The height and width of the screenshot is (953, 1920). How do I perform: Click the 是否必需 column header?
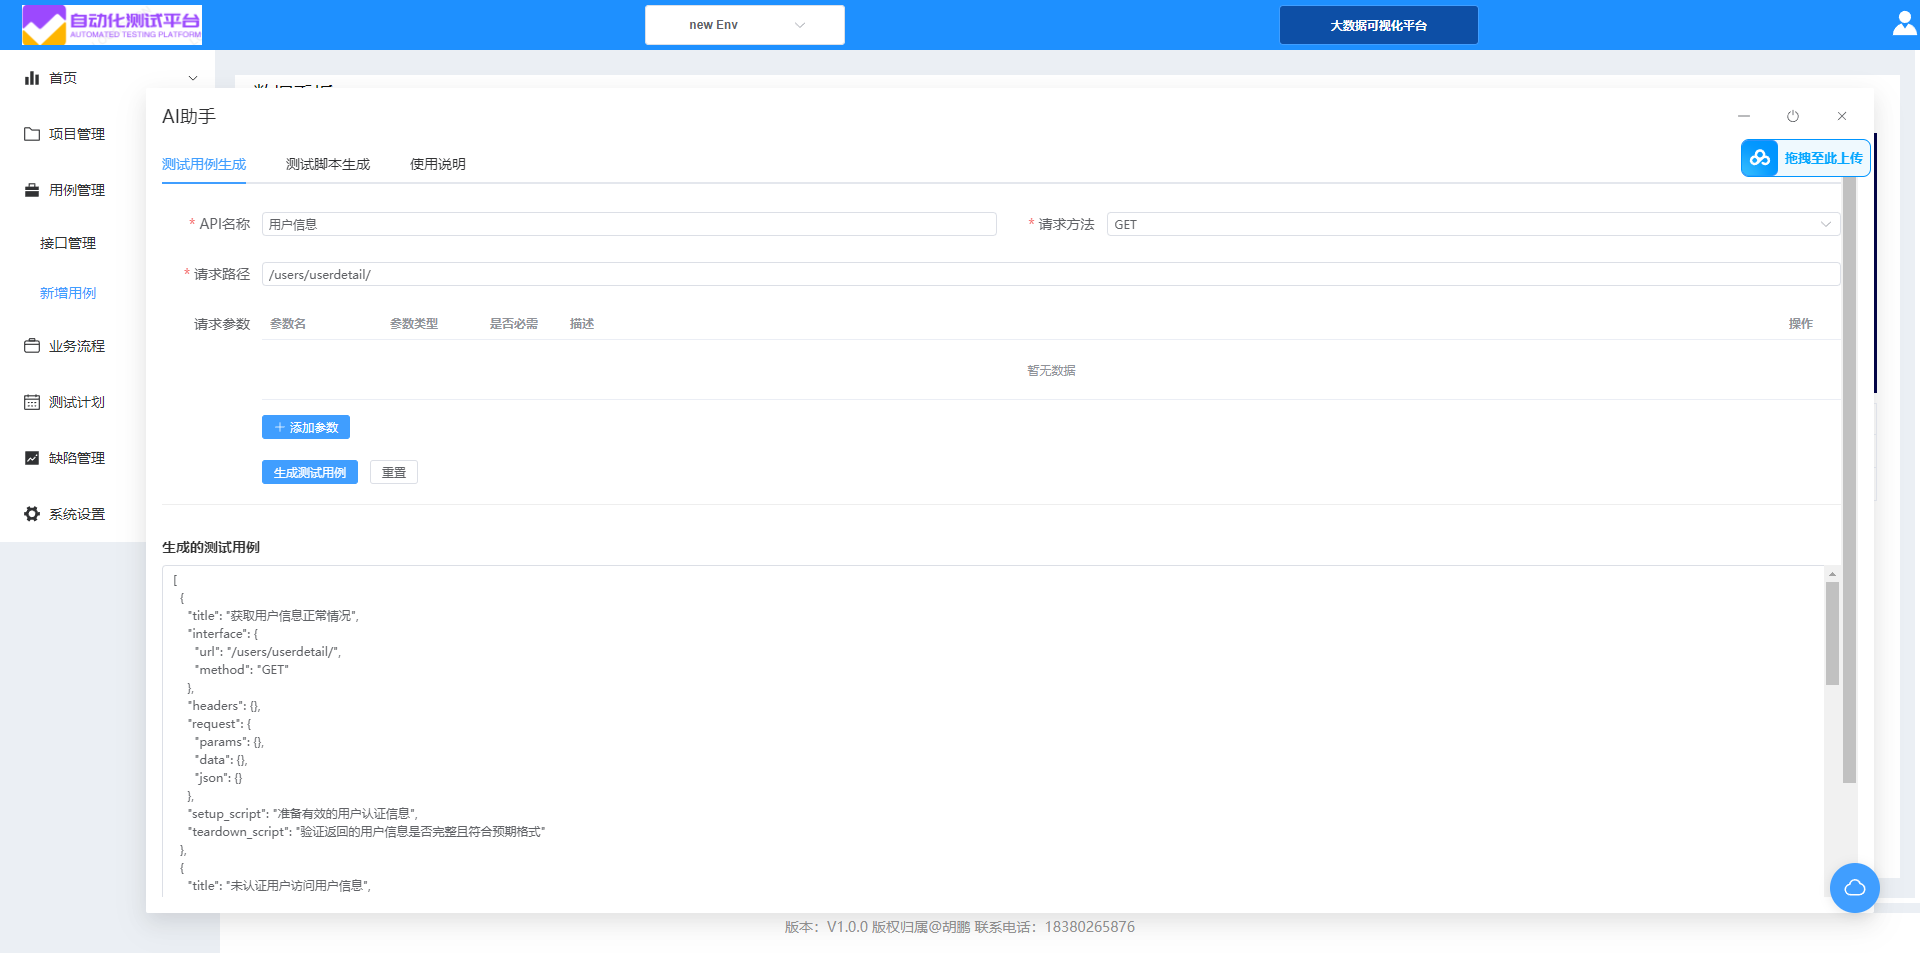pyautogui.click(x=514, y=324)
